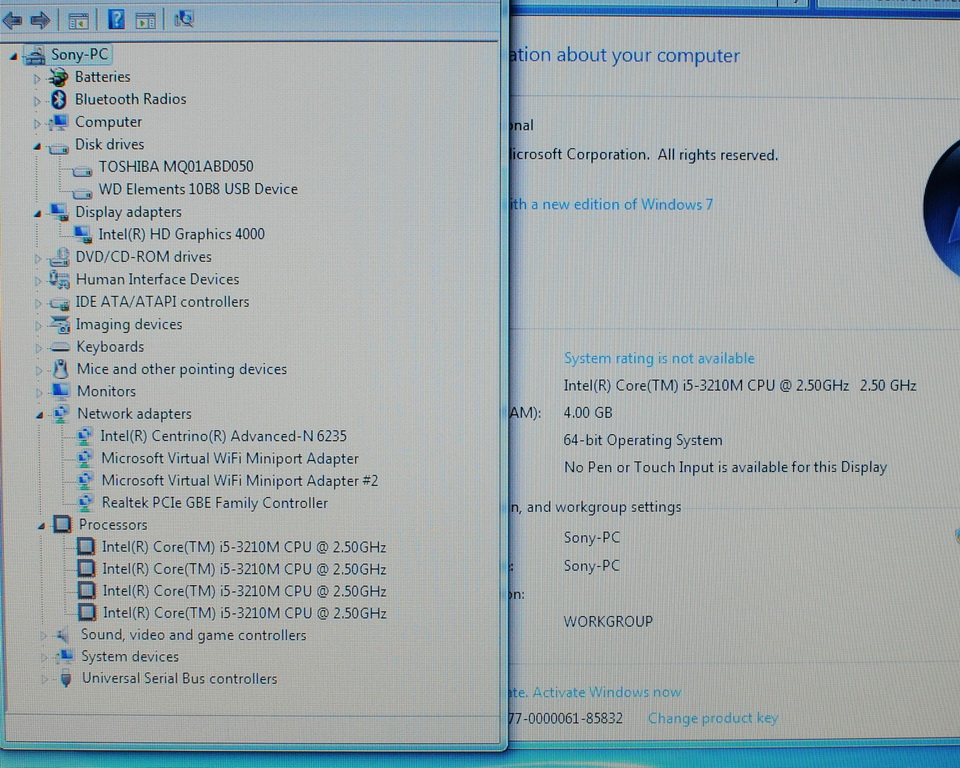This screenshot has height=768, width=960.
Task: Select WD Elements 10B8 USB Device
Action: [198, 189]
